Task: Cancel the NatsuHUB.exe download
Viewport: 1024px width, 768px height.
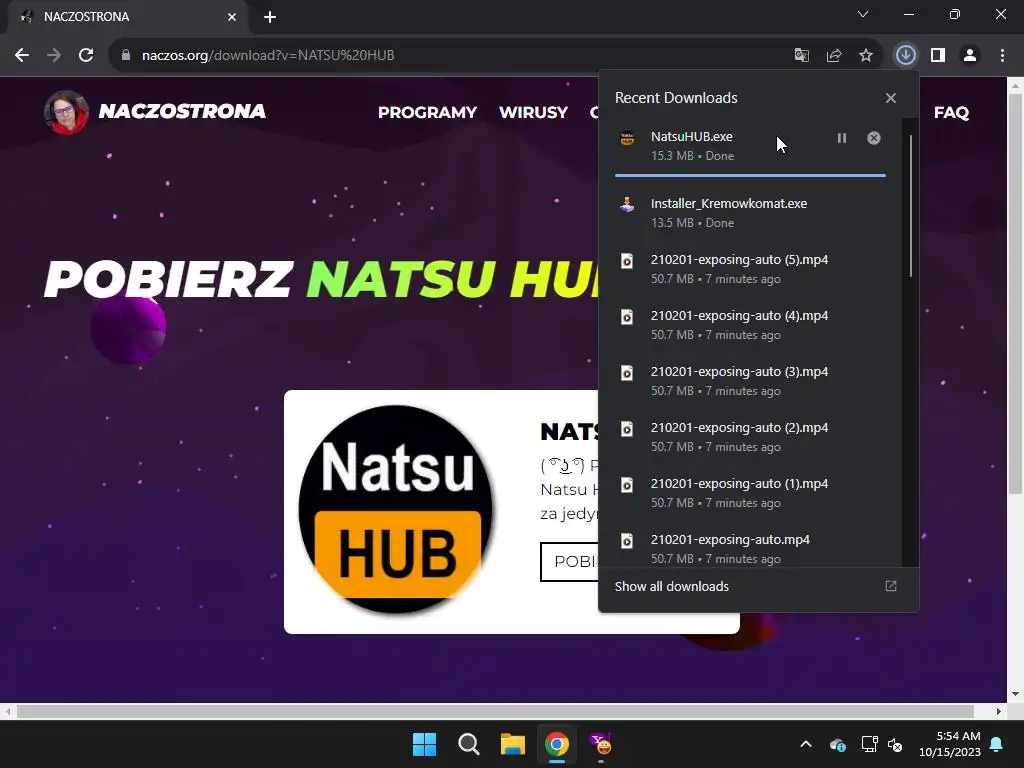Action: pyautogui.click(x=874, y=138)
